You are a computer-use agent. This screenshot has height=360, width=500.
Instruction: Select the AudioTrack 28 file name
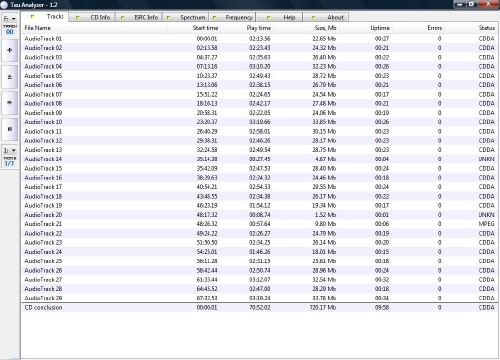pos(43,289)
